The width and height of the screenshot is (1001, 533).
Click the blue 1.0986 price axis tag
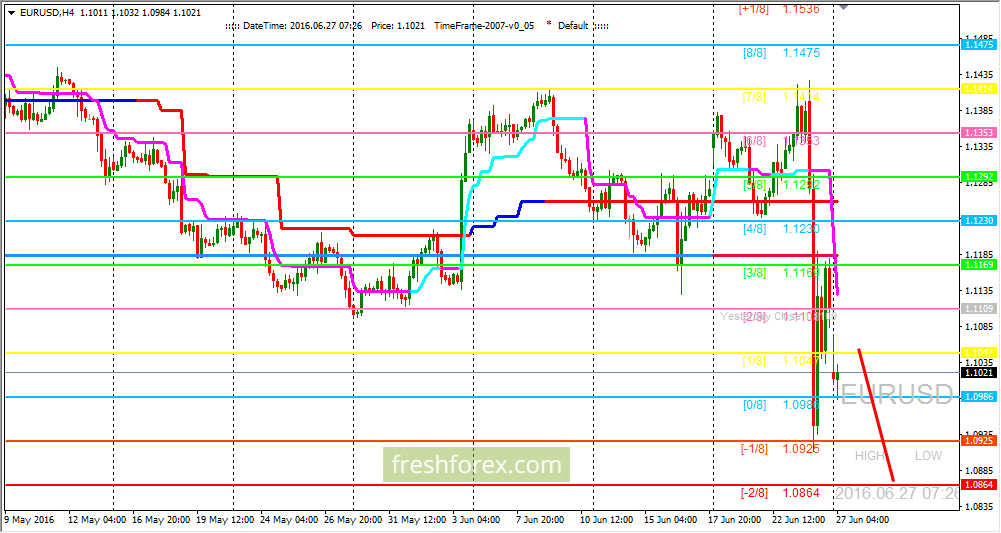pyautogui.click(x=979, y=397)
